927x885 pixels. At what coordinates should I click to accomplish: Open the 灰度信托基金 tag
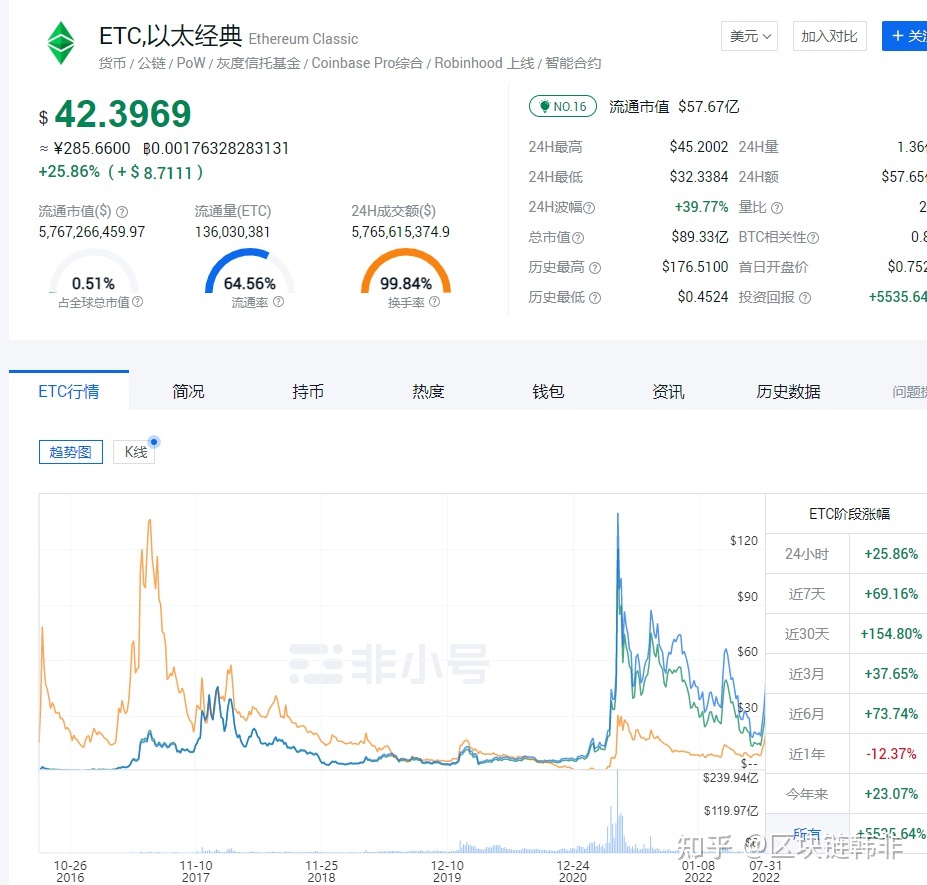(258, 63)
